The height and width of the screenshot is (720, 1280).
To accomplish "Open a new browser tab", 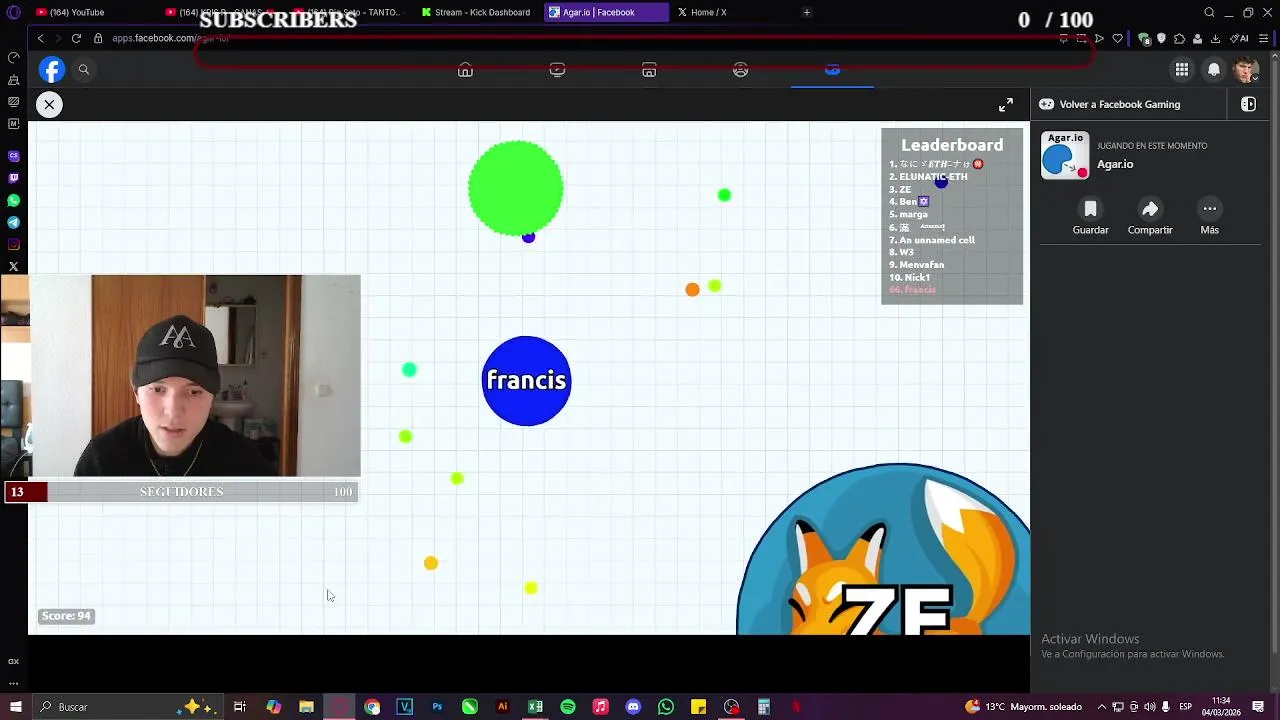I will 807,12.
